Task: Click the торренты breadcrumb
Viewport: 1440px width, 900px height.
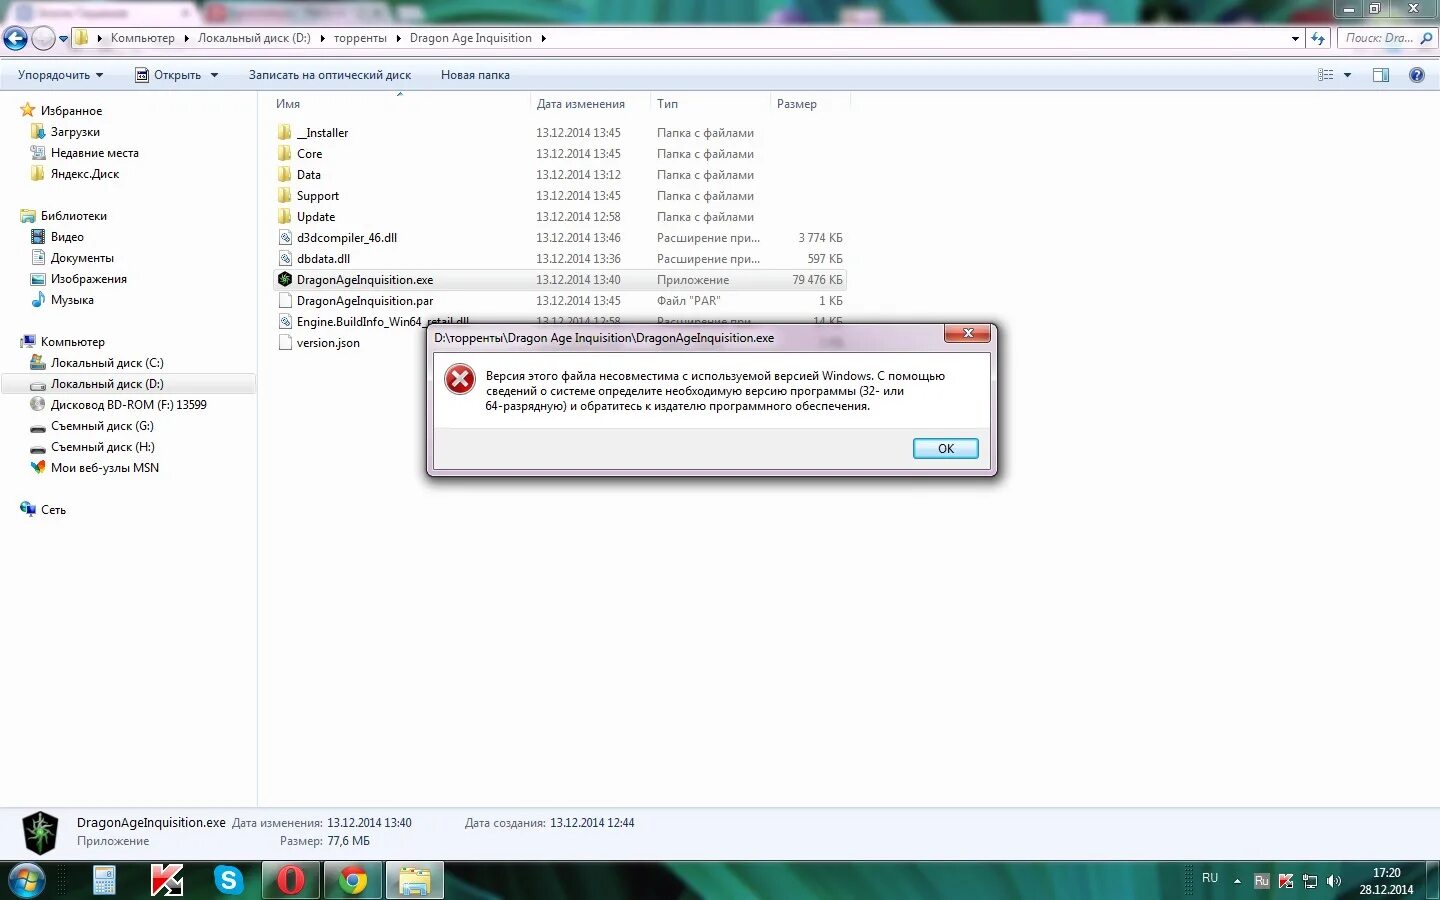Action: (360, 38)
